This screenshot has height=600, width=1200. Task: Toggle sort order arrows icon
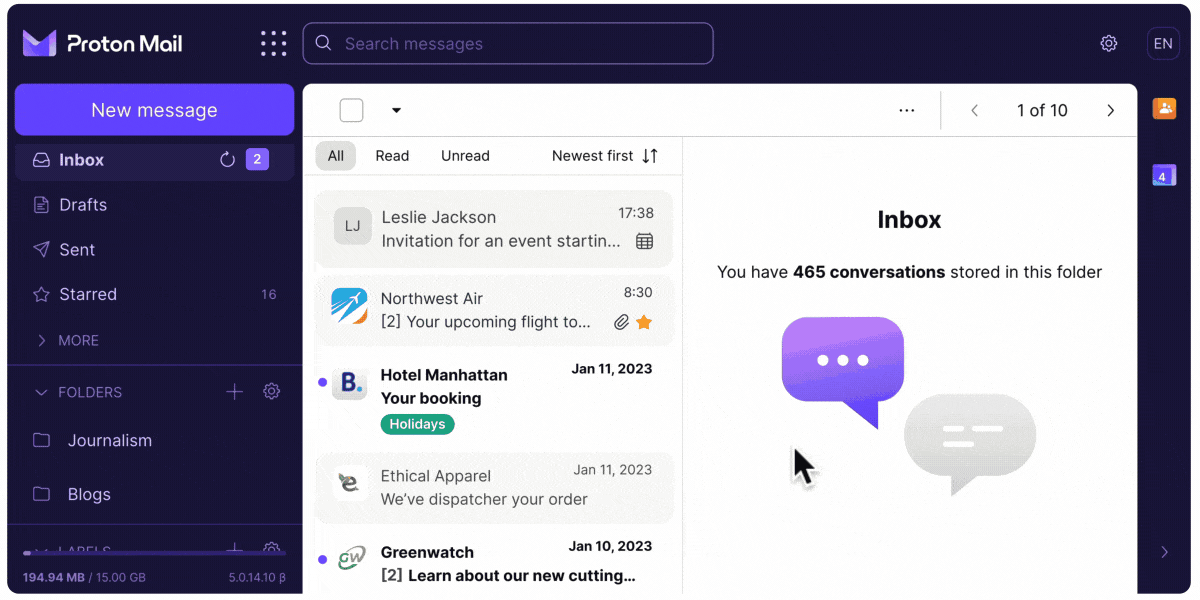tap(650, 156)
